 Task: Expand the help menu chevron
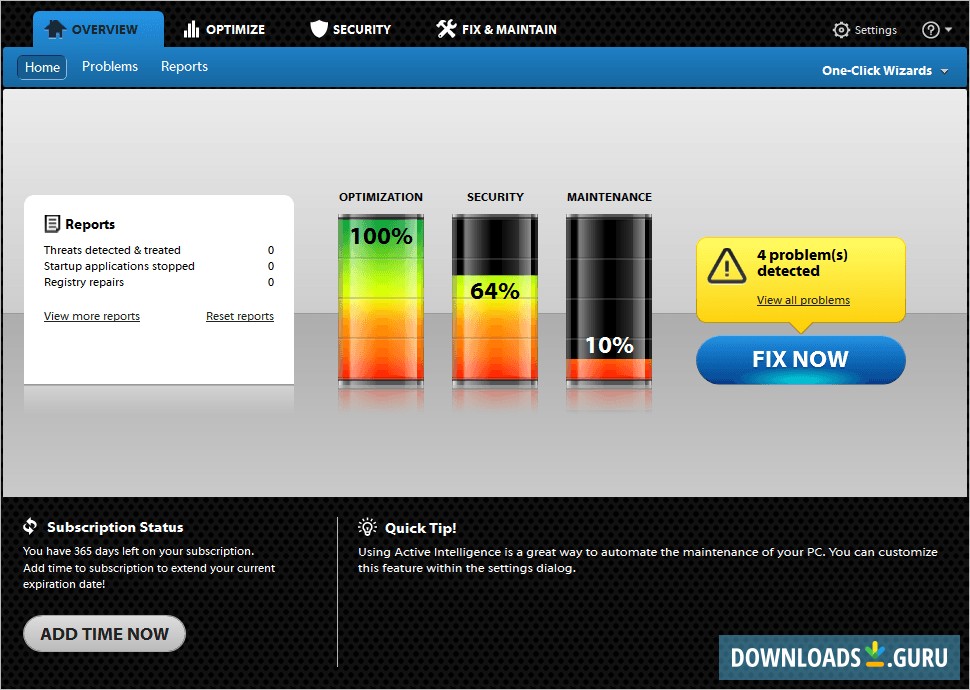pyautogui.click(x=947, y=30)
